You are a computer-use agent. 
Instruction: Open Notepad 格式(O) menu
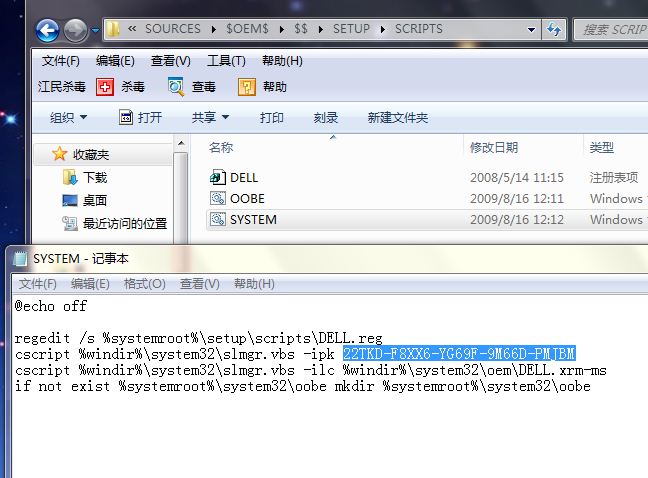tap(145, 284)
